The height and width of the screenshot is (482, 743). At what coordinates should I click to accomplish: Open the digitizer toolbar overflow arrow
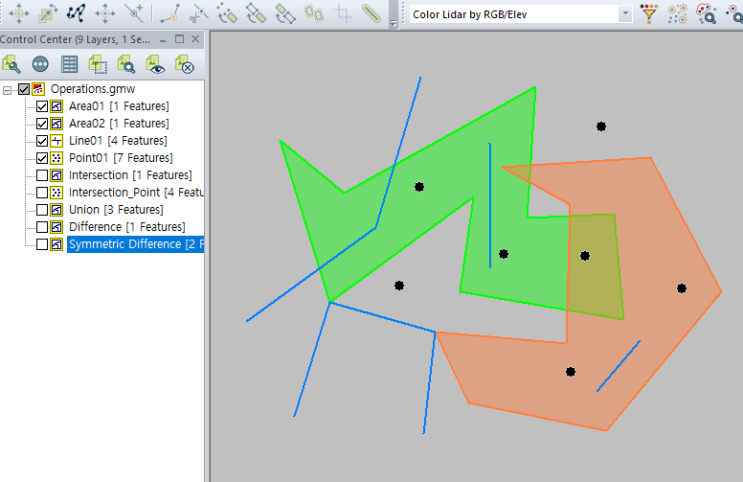pos(393,22)
